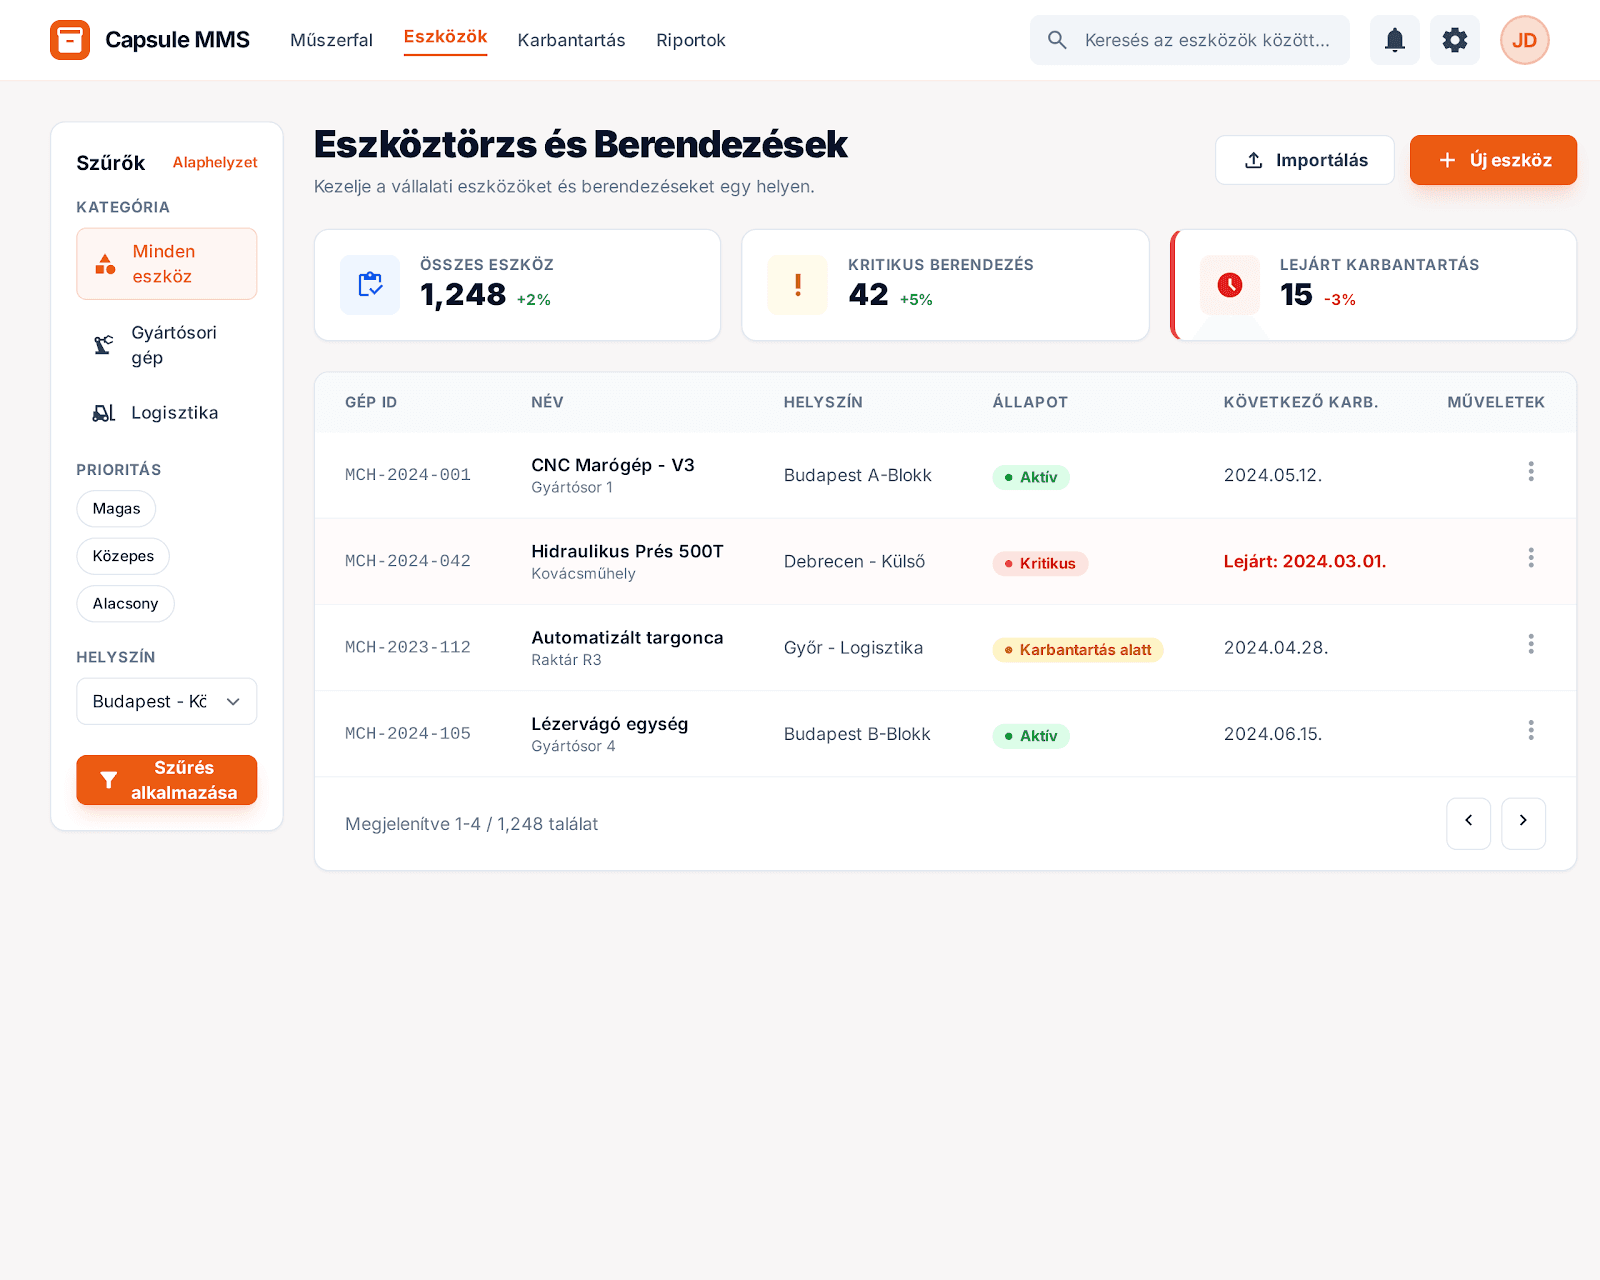This screenshot has height=1280, width=1600.
Task: Open the notifications bell icon
Action: tap(1394, 40)
